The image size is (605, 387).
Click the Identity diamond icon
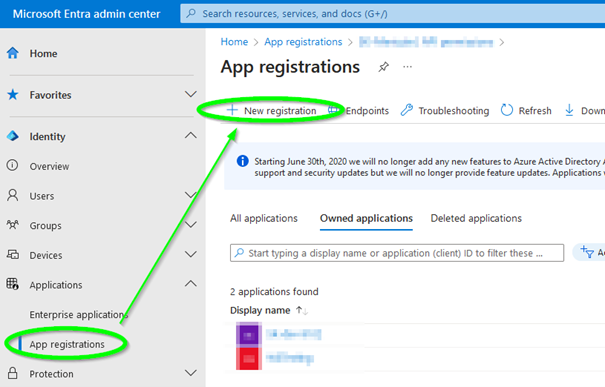pos(13,136)
